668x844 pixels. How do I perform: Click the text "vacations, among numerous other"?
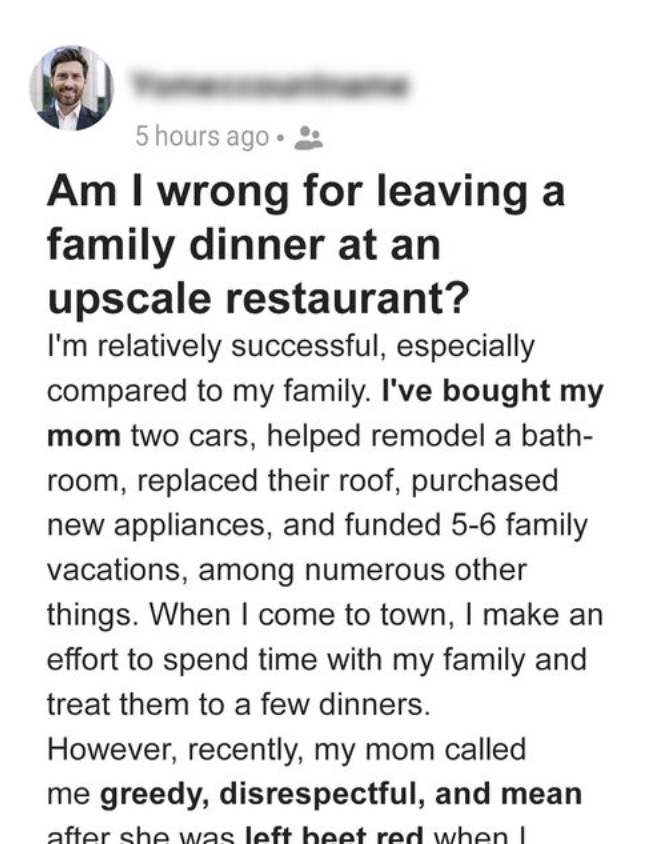(x=286, y=570)
